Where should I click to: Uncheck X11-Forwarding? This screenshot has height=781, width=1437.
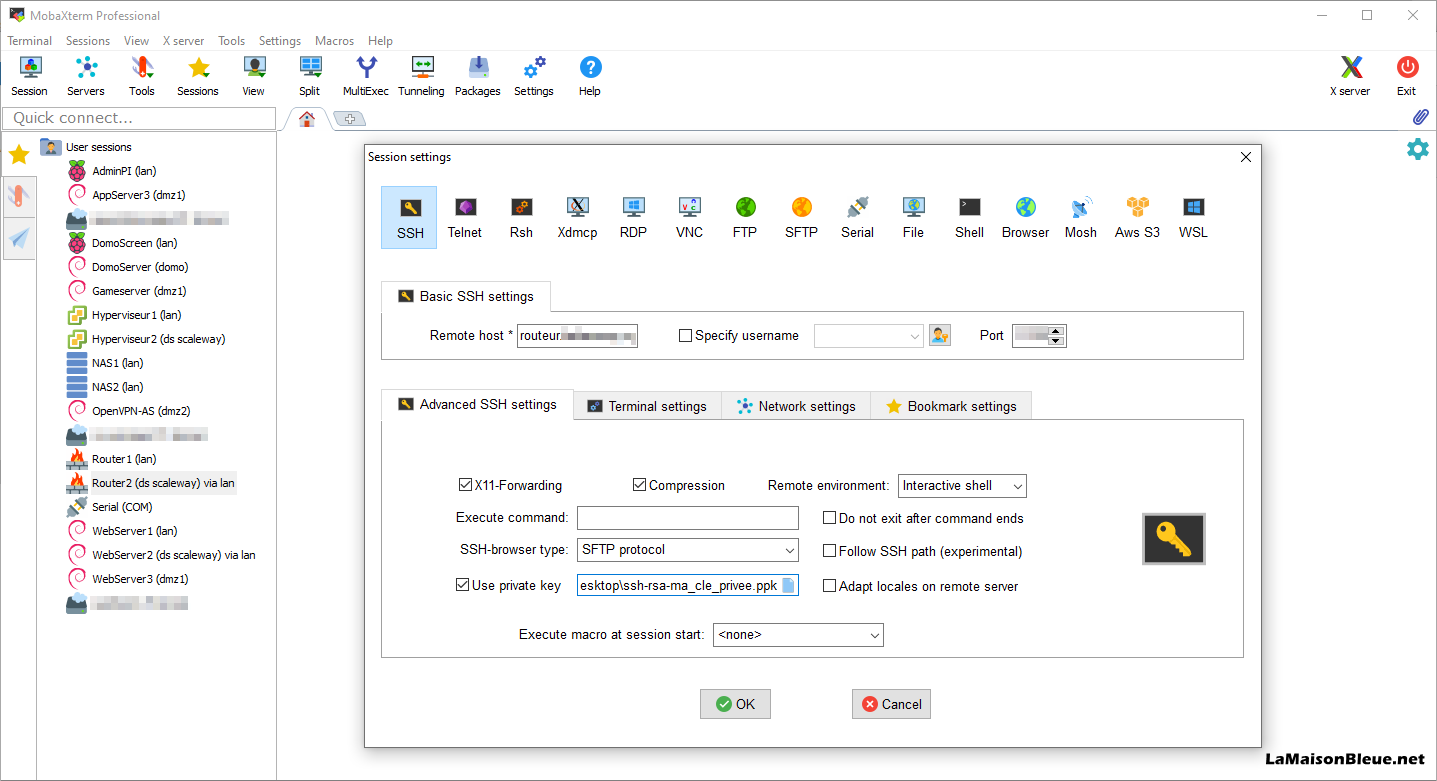(x=465, y=485)
